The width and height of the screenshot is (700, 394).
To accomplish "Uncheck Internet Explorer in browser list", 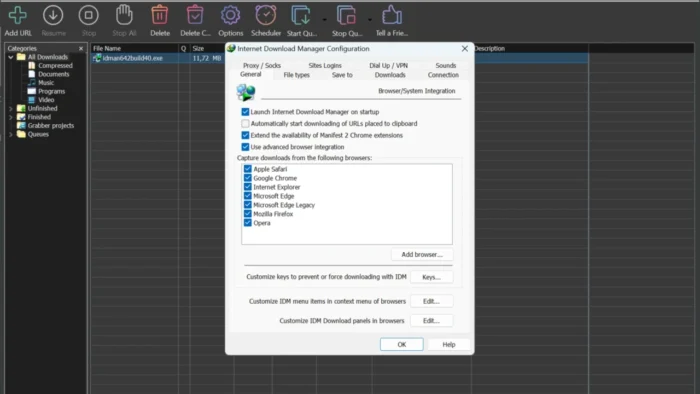I will [x=248, y=187].
